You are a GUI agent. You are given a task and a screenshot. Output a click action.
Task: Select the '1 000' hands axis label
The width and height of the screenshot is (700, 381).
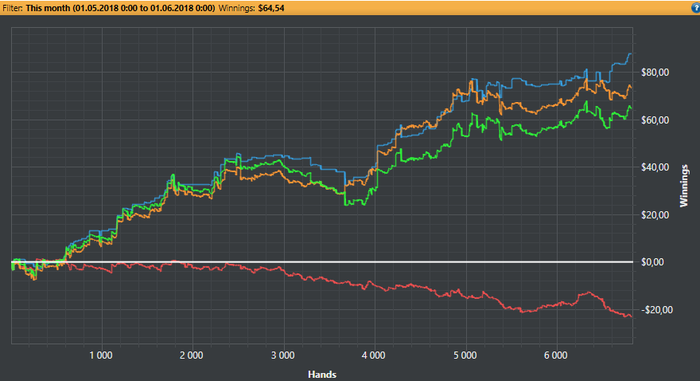pos(101,356)
